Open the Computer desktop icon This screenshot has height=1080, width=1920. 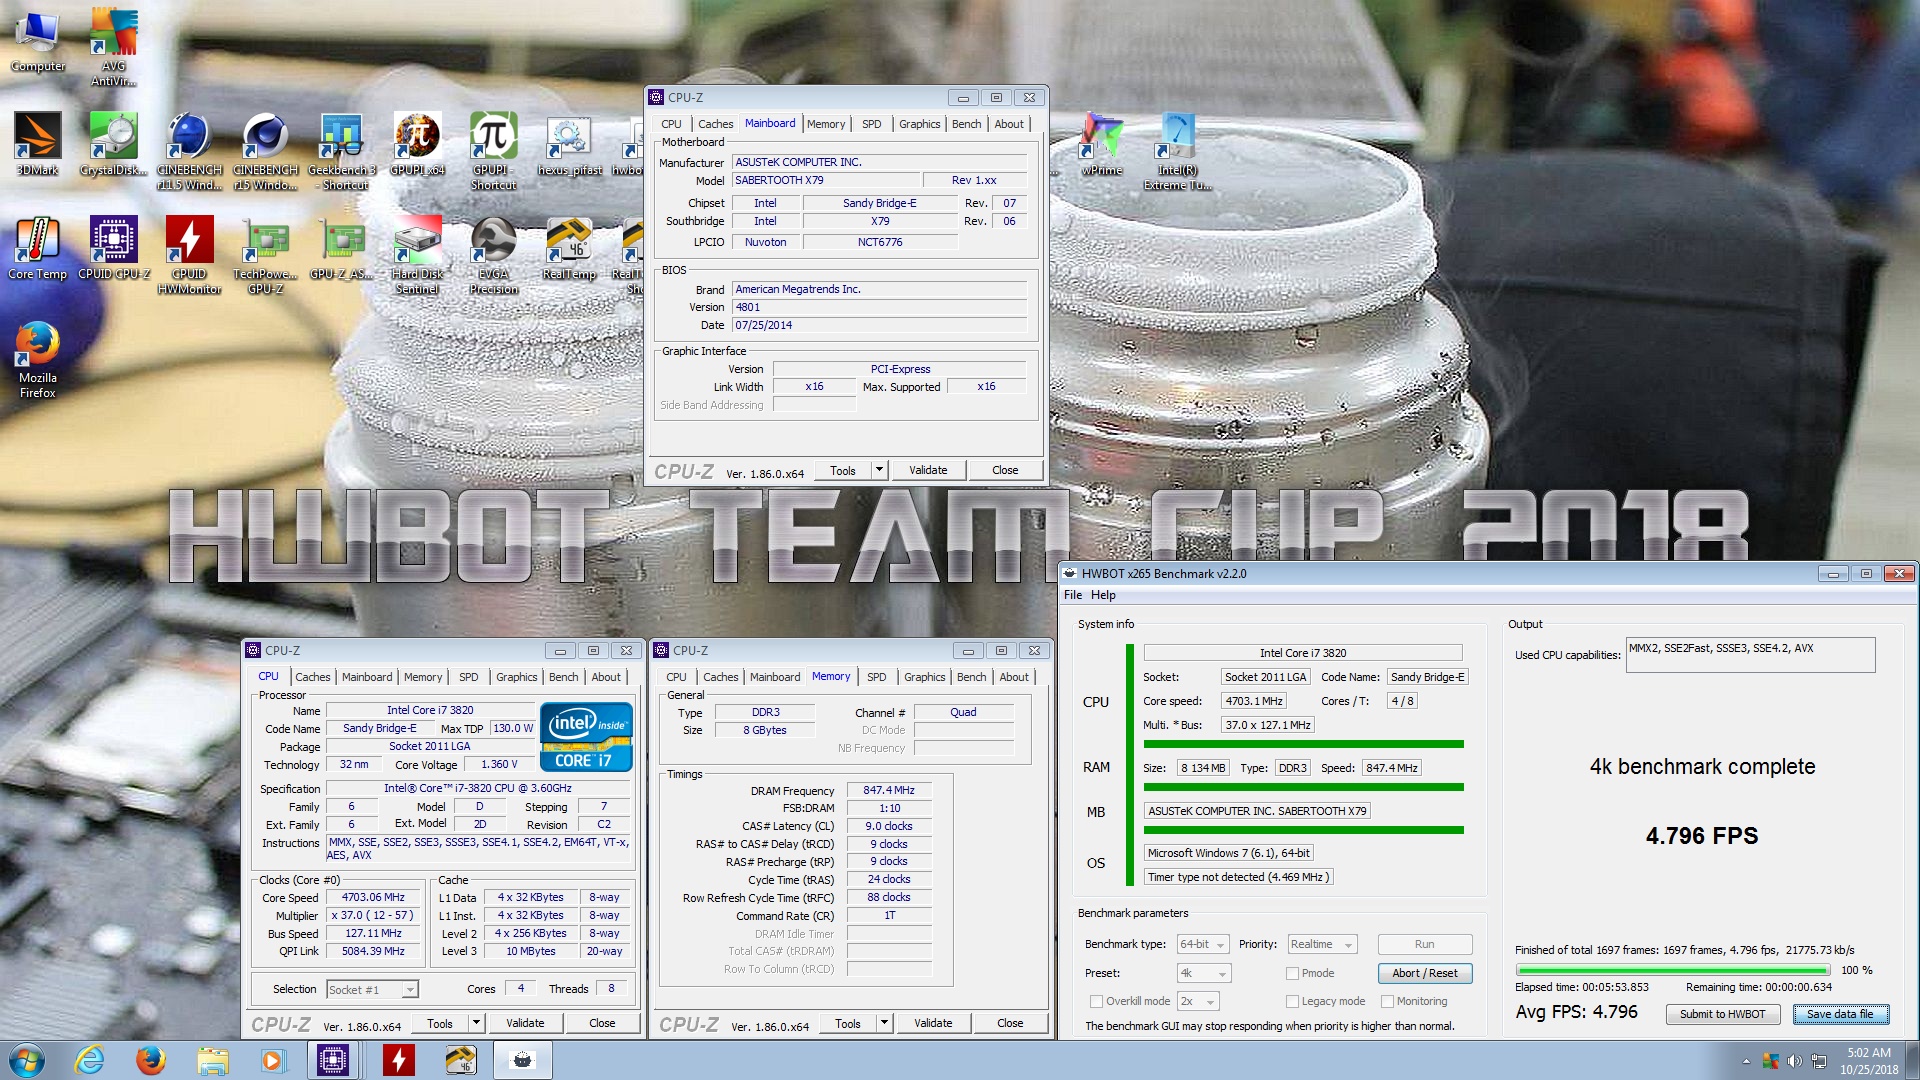tap(37, 40)
